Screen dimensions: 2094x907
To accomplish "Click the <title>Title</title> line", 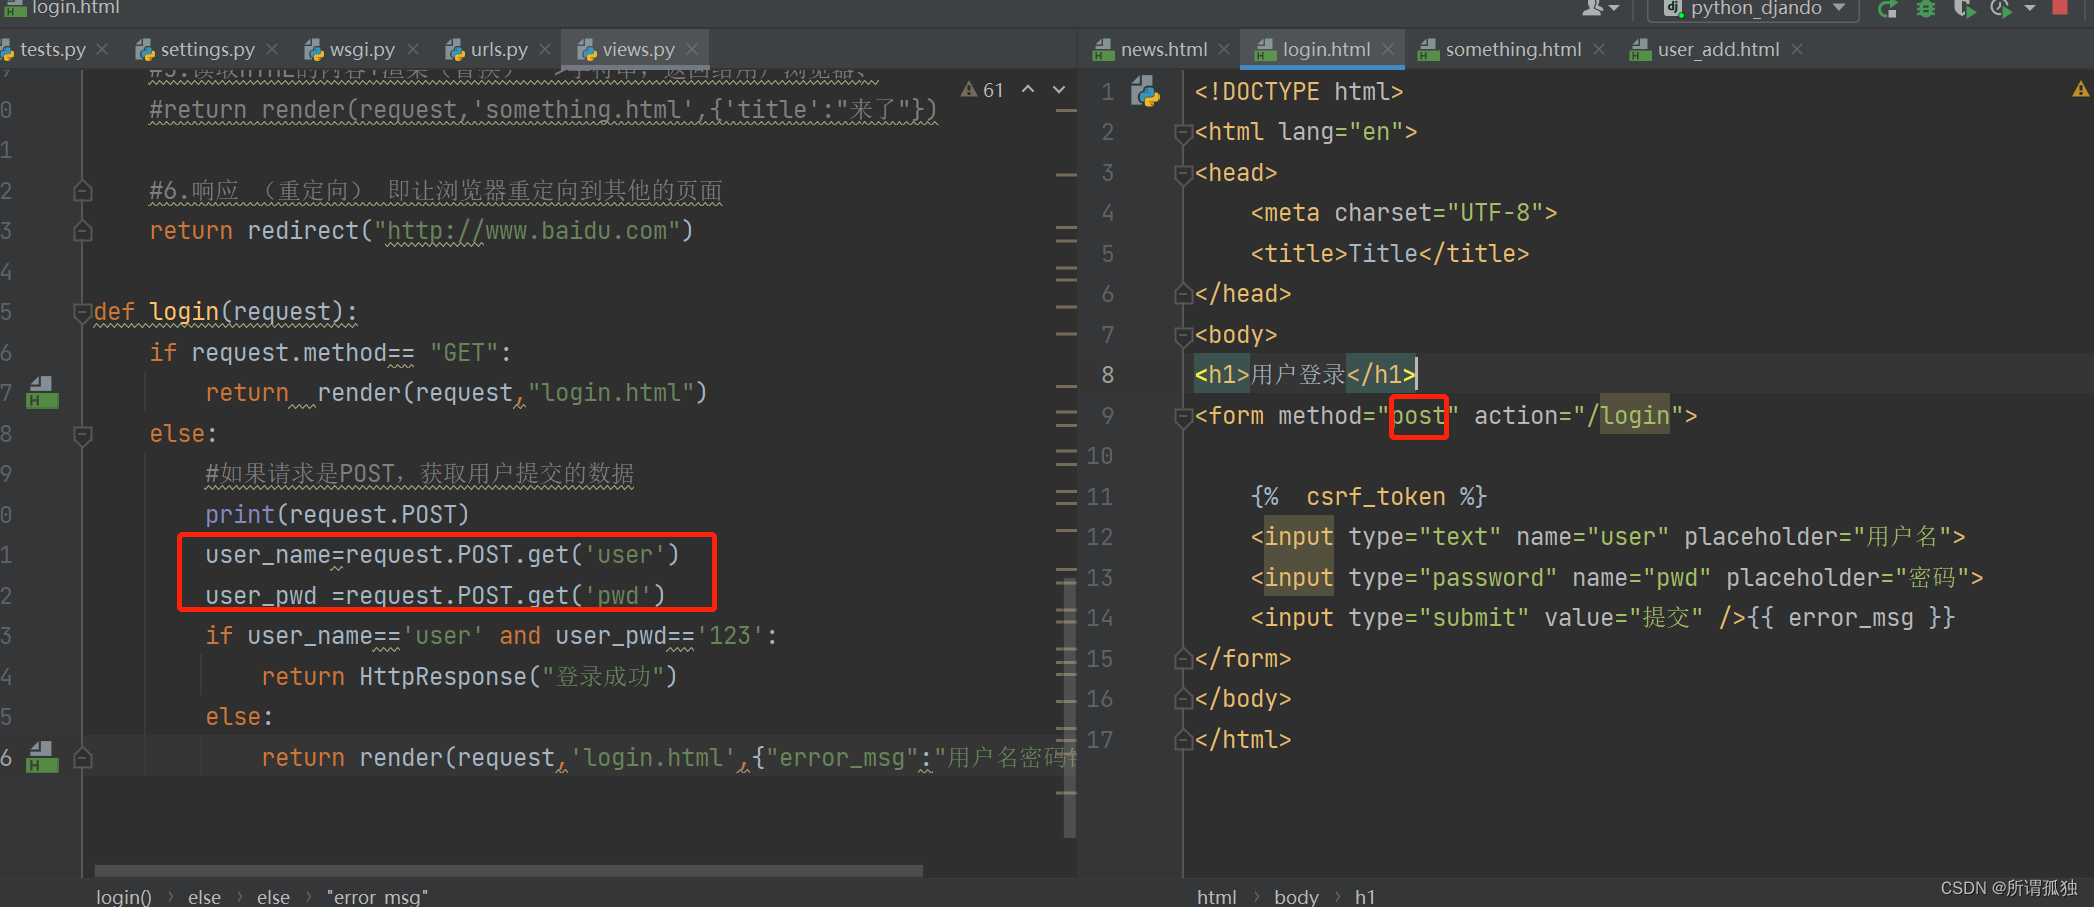I will 1389,254.
